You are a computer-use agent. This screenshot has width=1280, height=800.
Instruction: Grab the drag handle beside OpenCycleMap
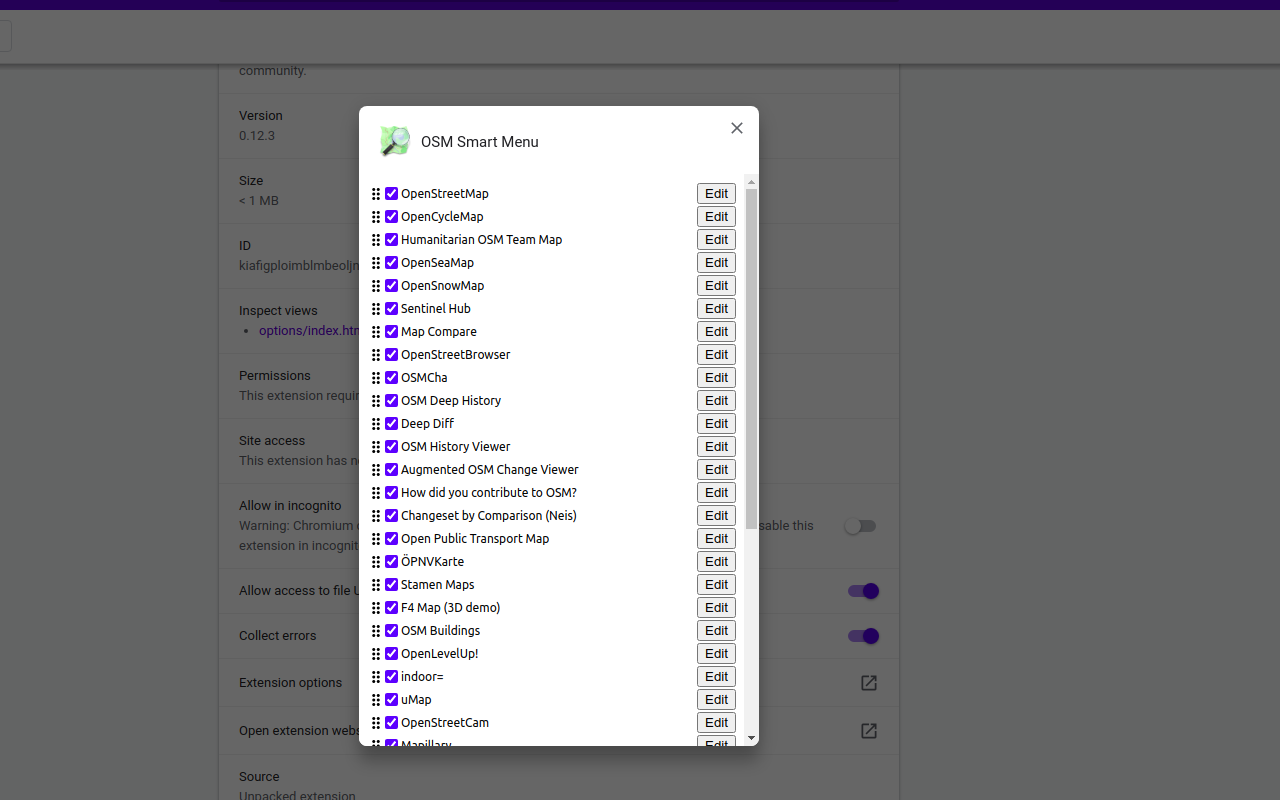[376, 217]
